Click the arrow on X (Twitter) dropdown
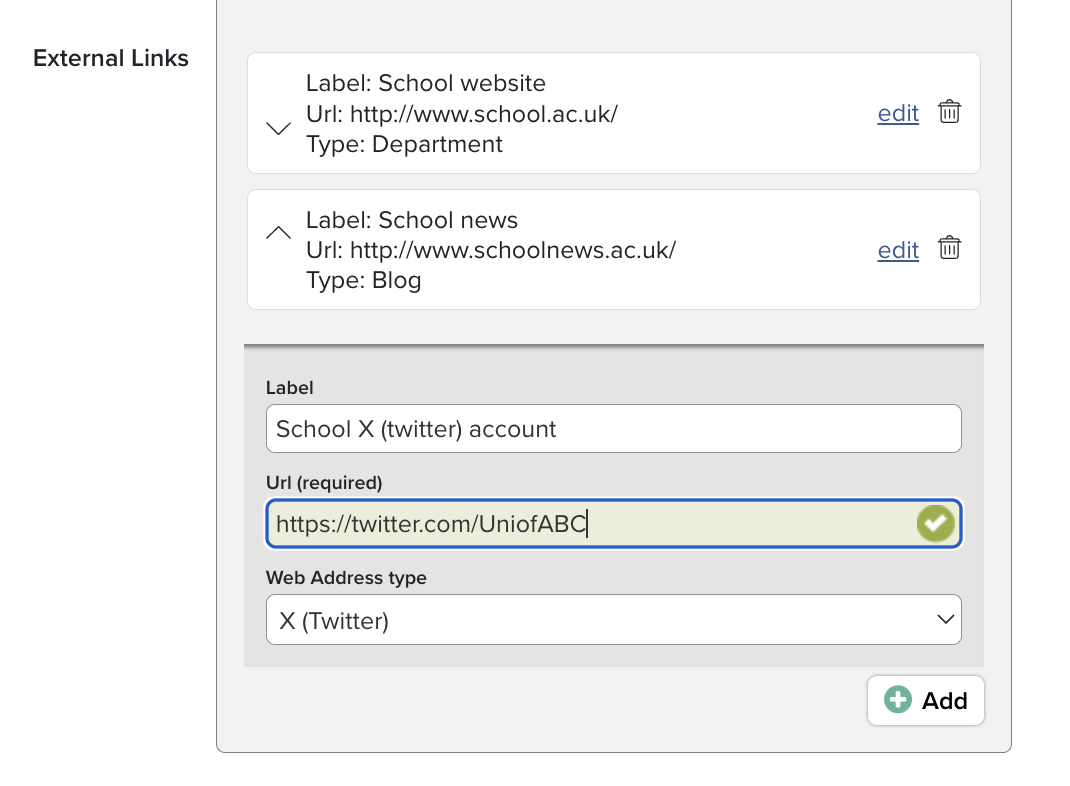Screen dimensions: 1070x786 tap(945, 620)
